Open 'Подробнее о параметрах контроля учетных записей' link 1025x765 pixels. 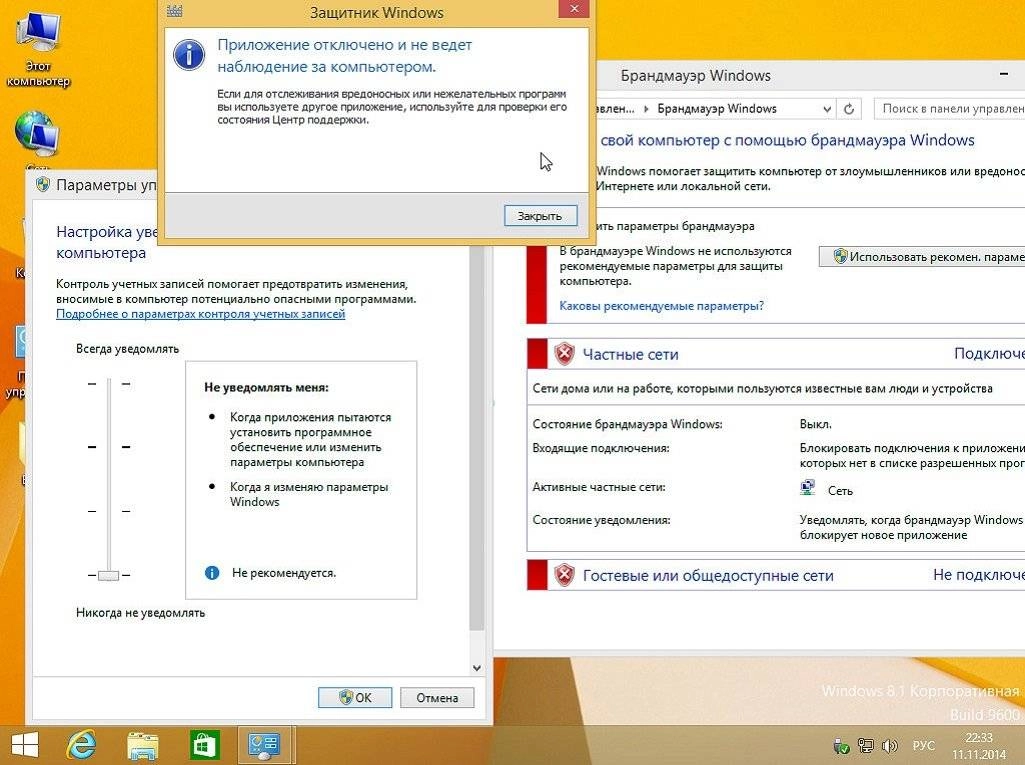click(200, 314)
